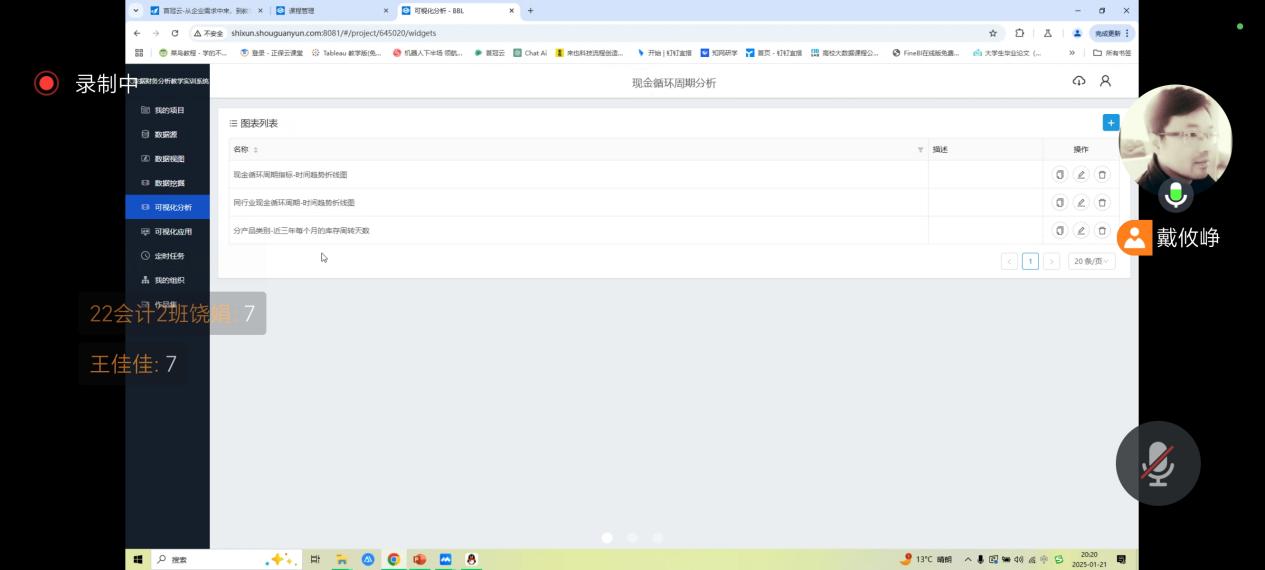Copy the 现金循环周期指标-时间趋势折线图 chart

1060,175
